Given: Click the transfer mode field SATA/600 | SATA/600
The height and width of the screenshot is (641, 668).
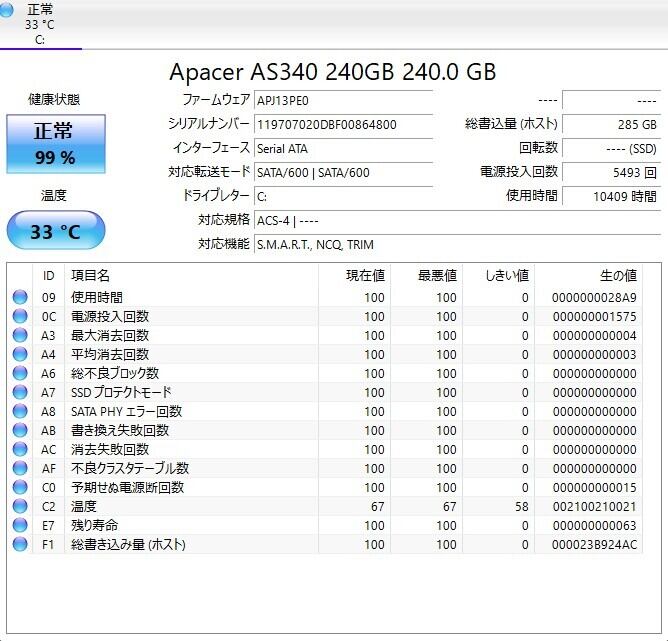Looking at the screenshot, I should (x=343, y=172).
